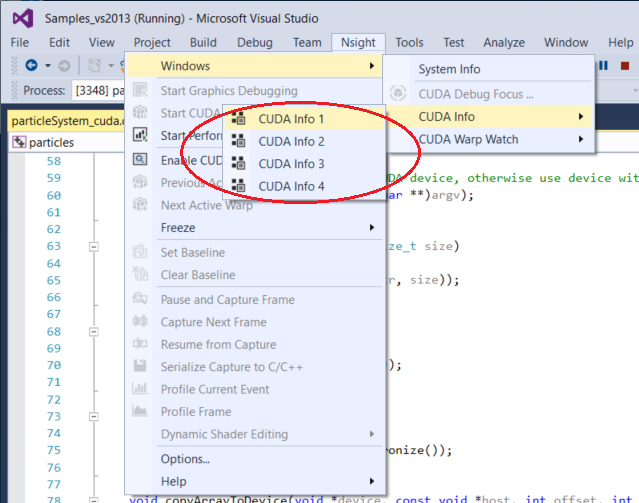Click the CUDA Info 2 window icon
Viewport: 639px width, 503px height.
[x=238, y=141]
